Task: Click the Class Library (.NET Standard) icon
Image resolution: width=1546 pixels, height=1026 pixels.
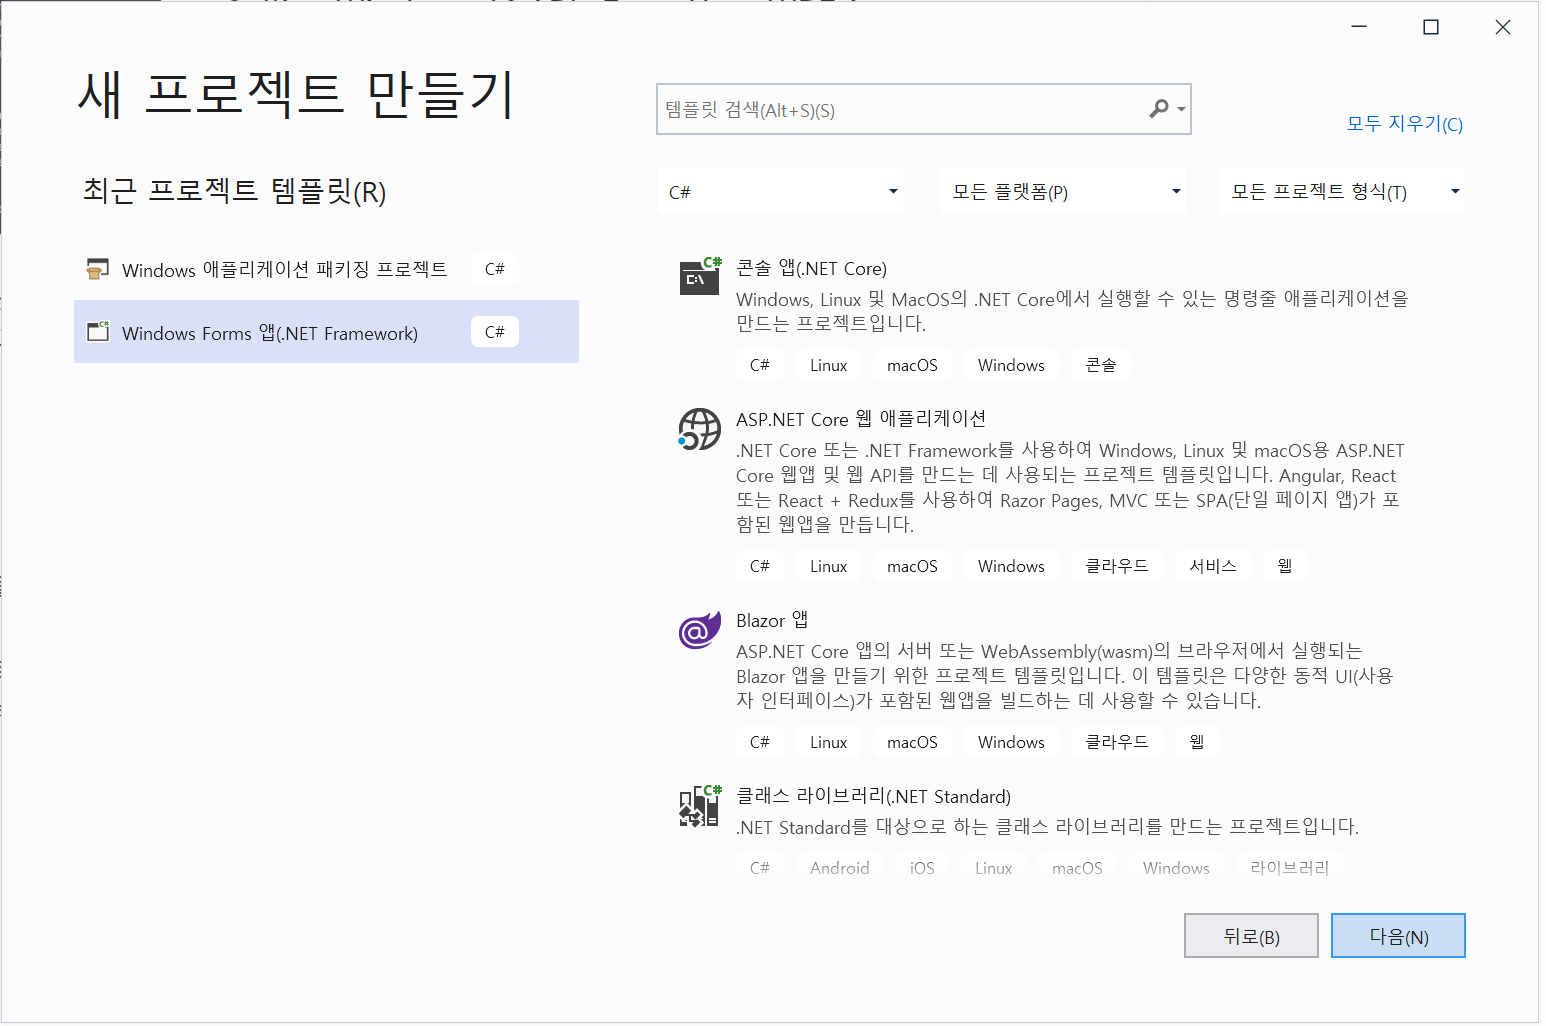Action: pyautogui.click(x=700, y=806)
